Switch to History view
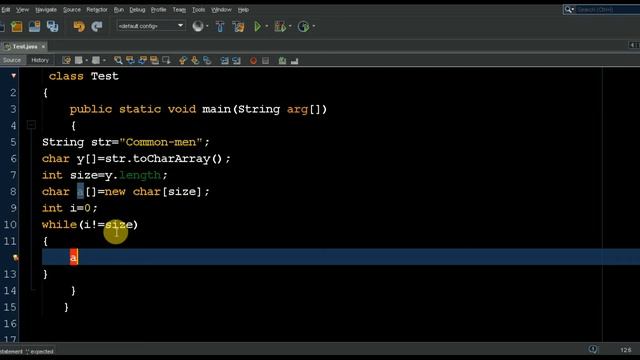The width and height of the screenshot is (640, 360). click(40, 60)
